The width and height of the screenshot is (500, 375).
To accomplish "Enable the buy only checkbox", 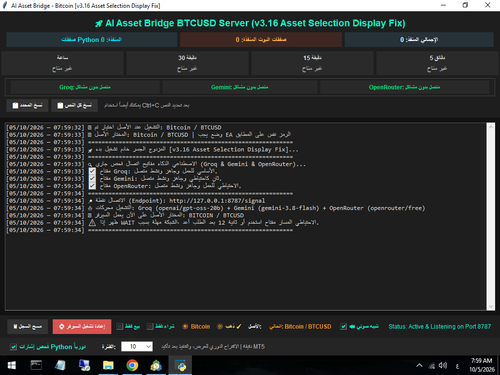I will pos(150,326).
